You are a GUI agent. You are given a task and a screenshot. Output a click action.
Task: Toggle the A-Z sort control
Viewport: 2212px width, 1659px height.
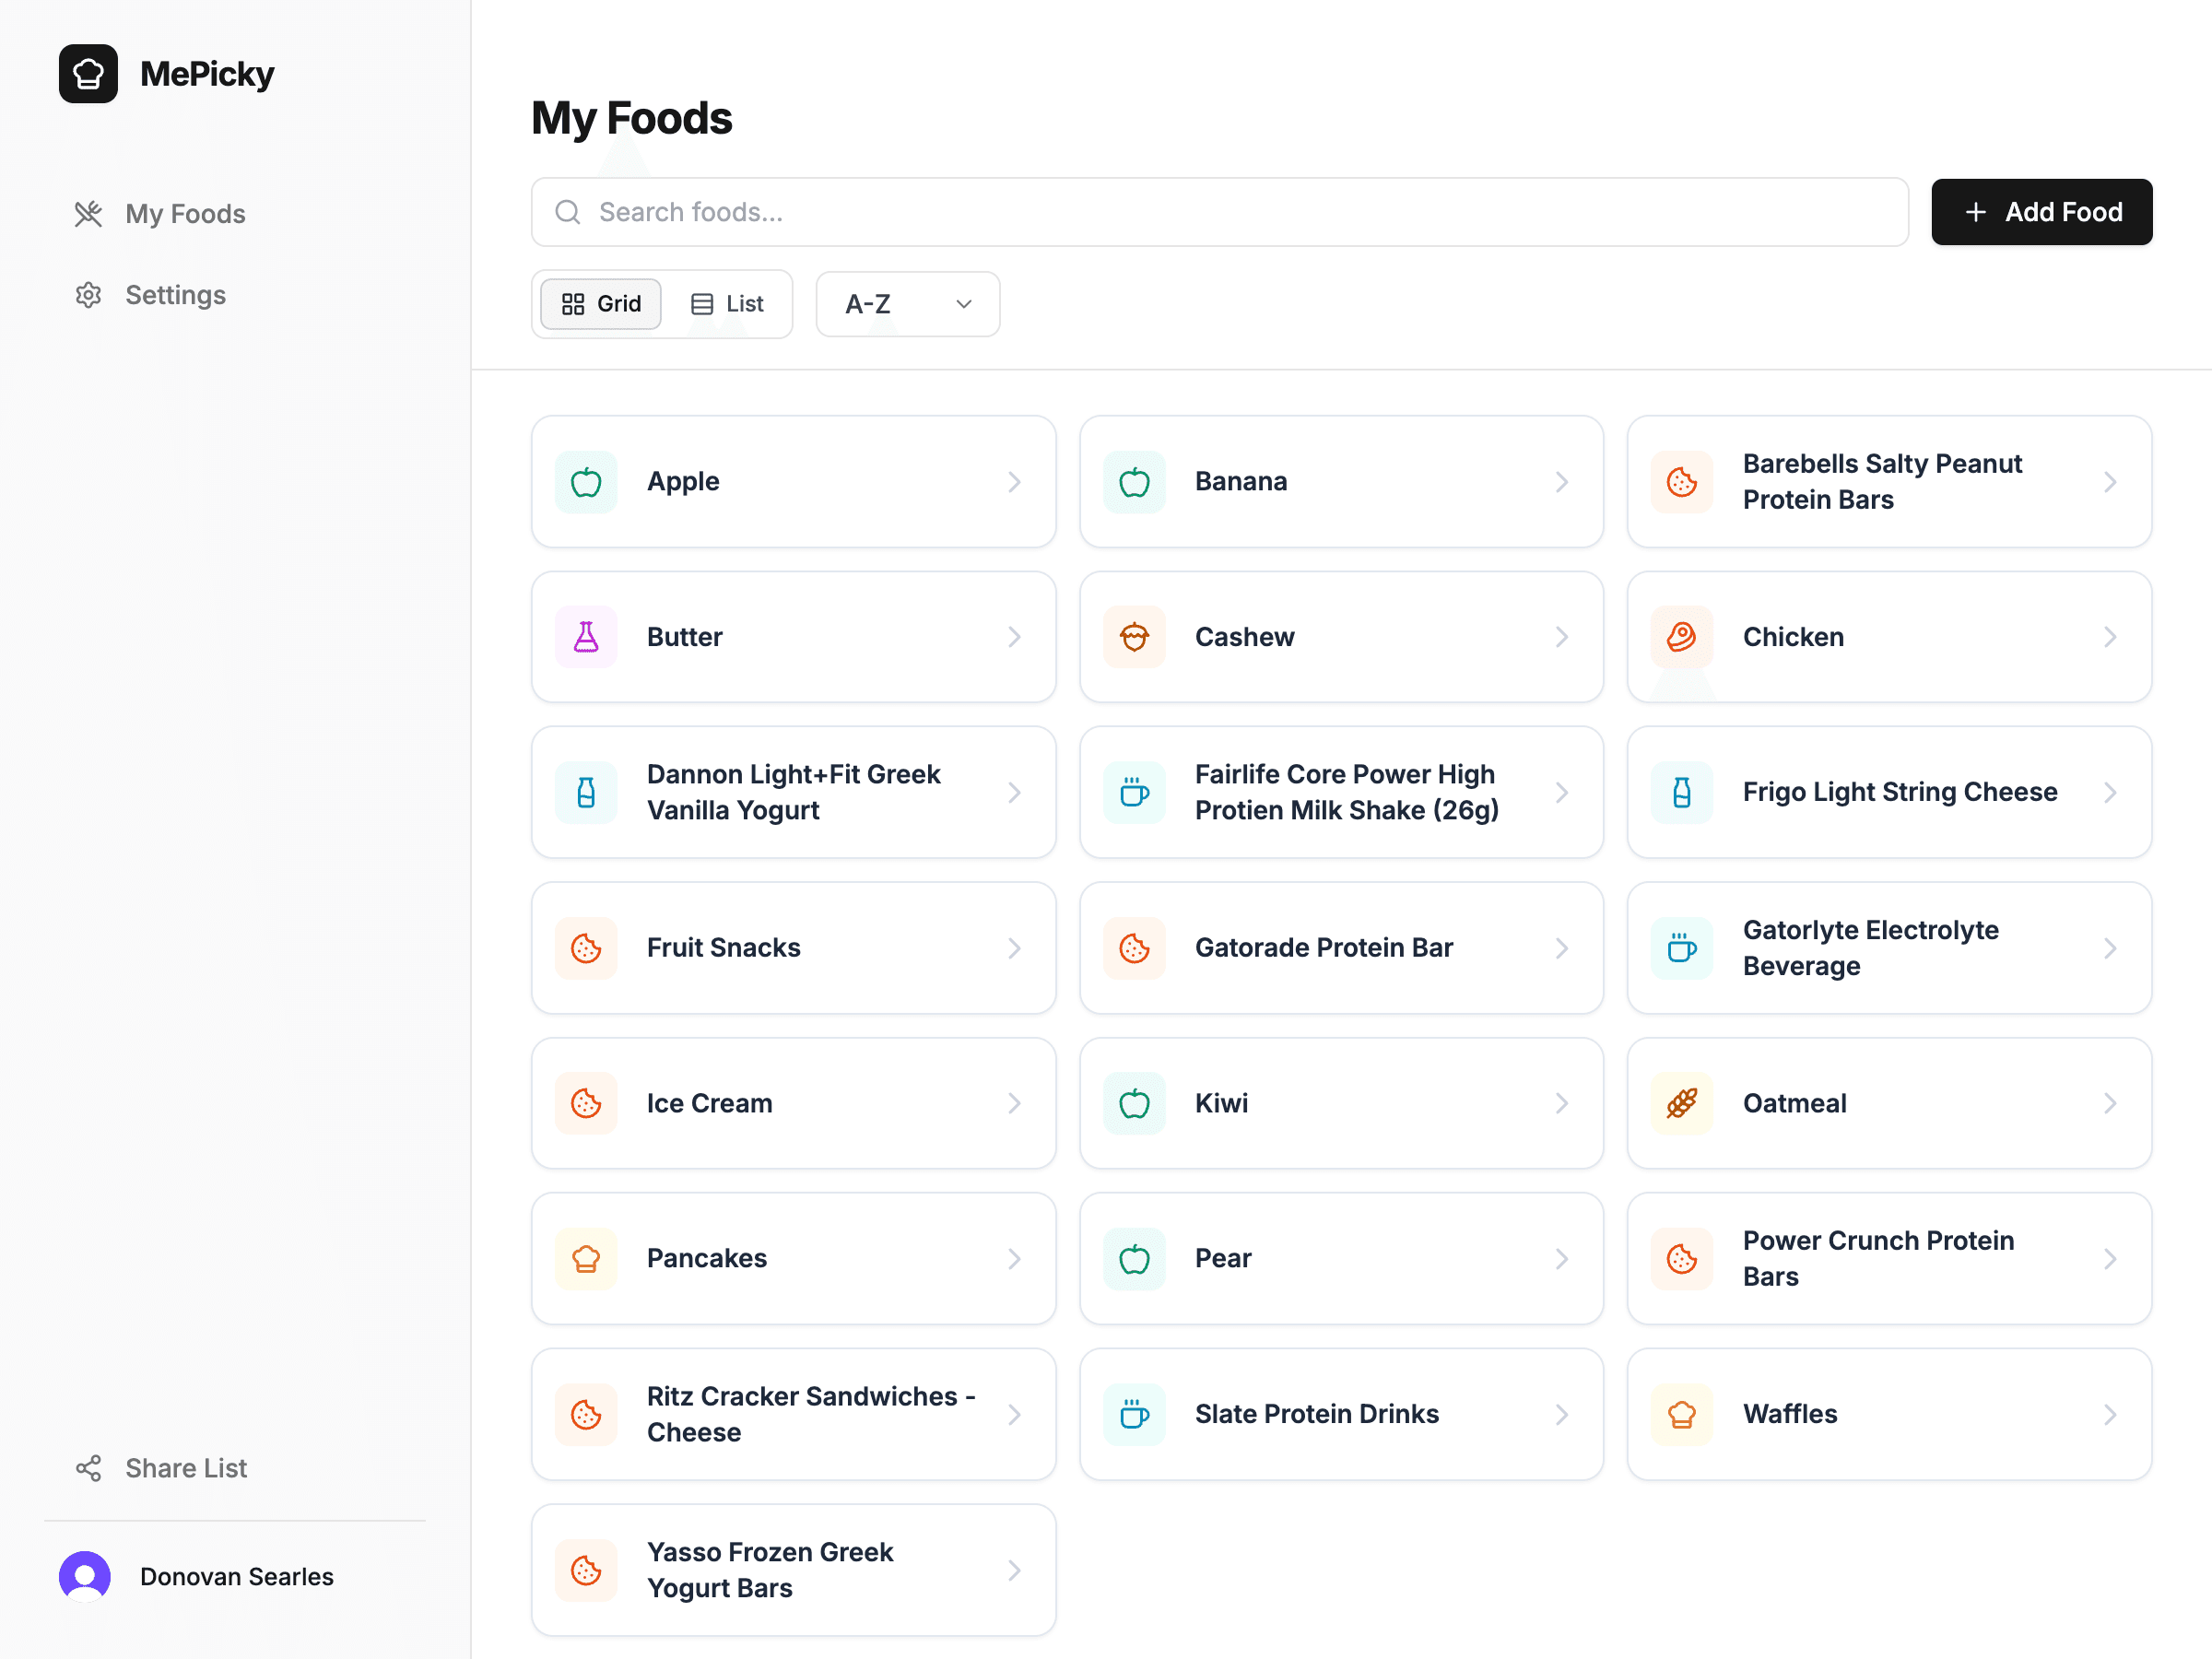click(x=907, y=304)
